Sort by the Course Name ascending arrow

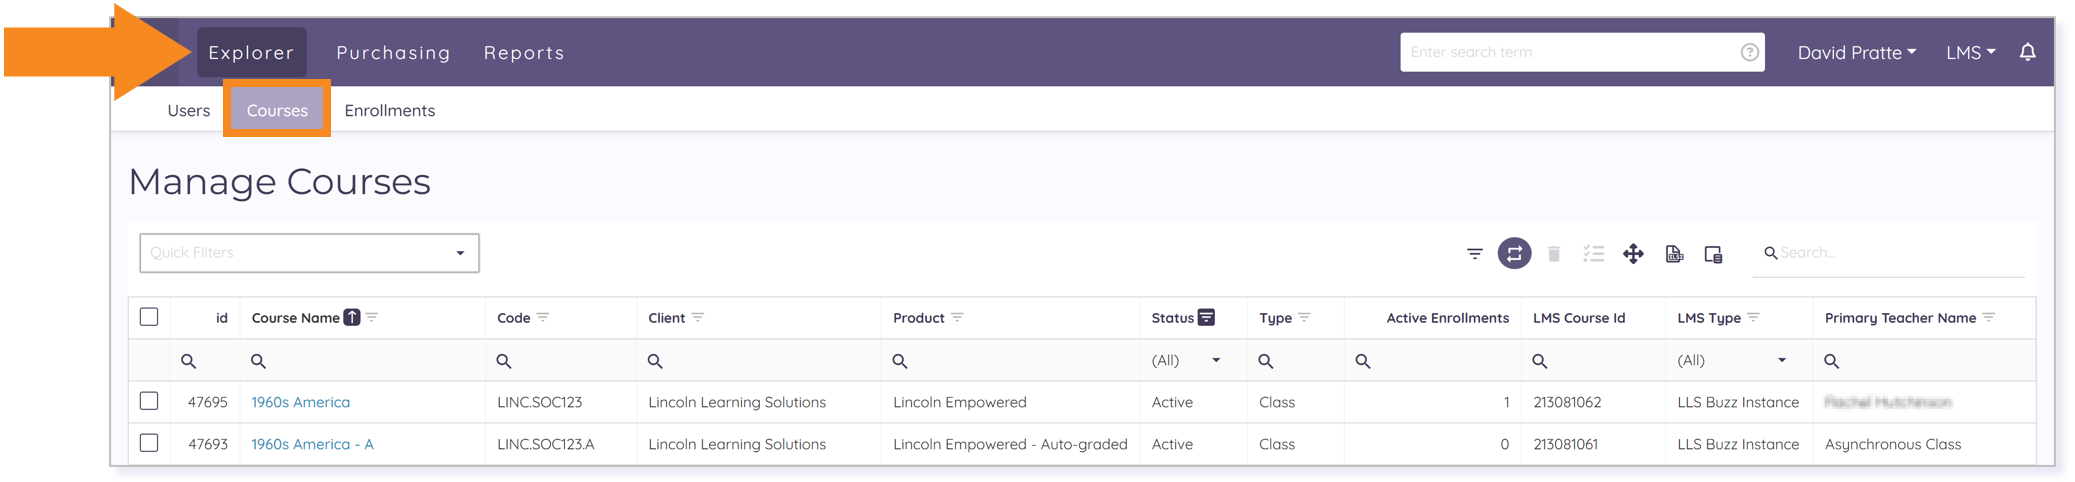352,317
